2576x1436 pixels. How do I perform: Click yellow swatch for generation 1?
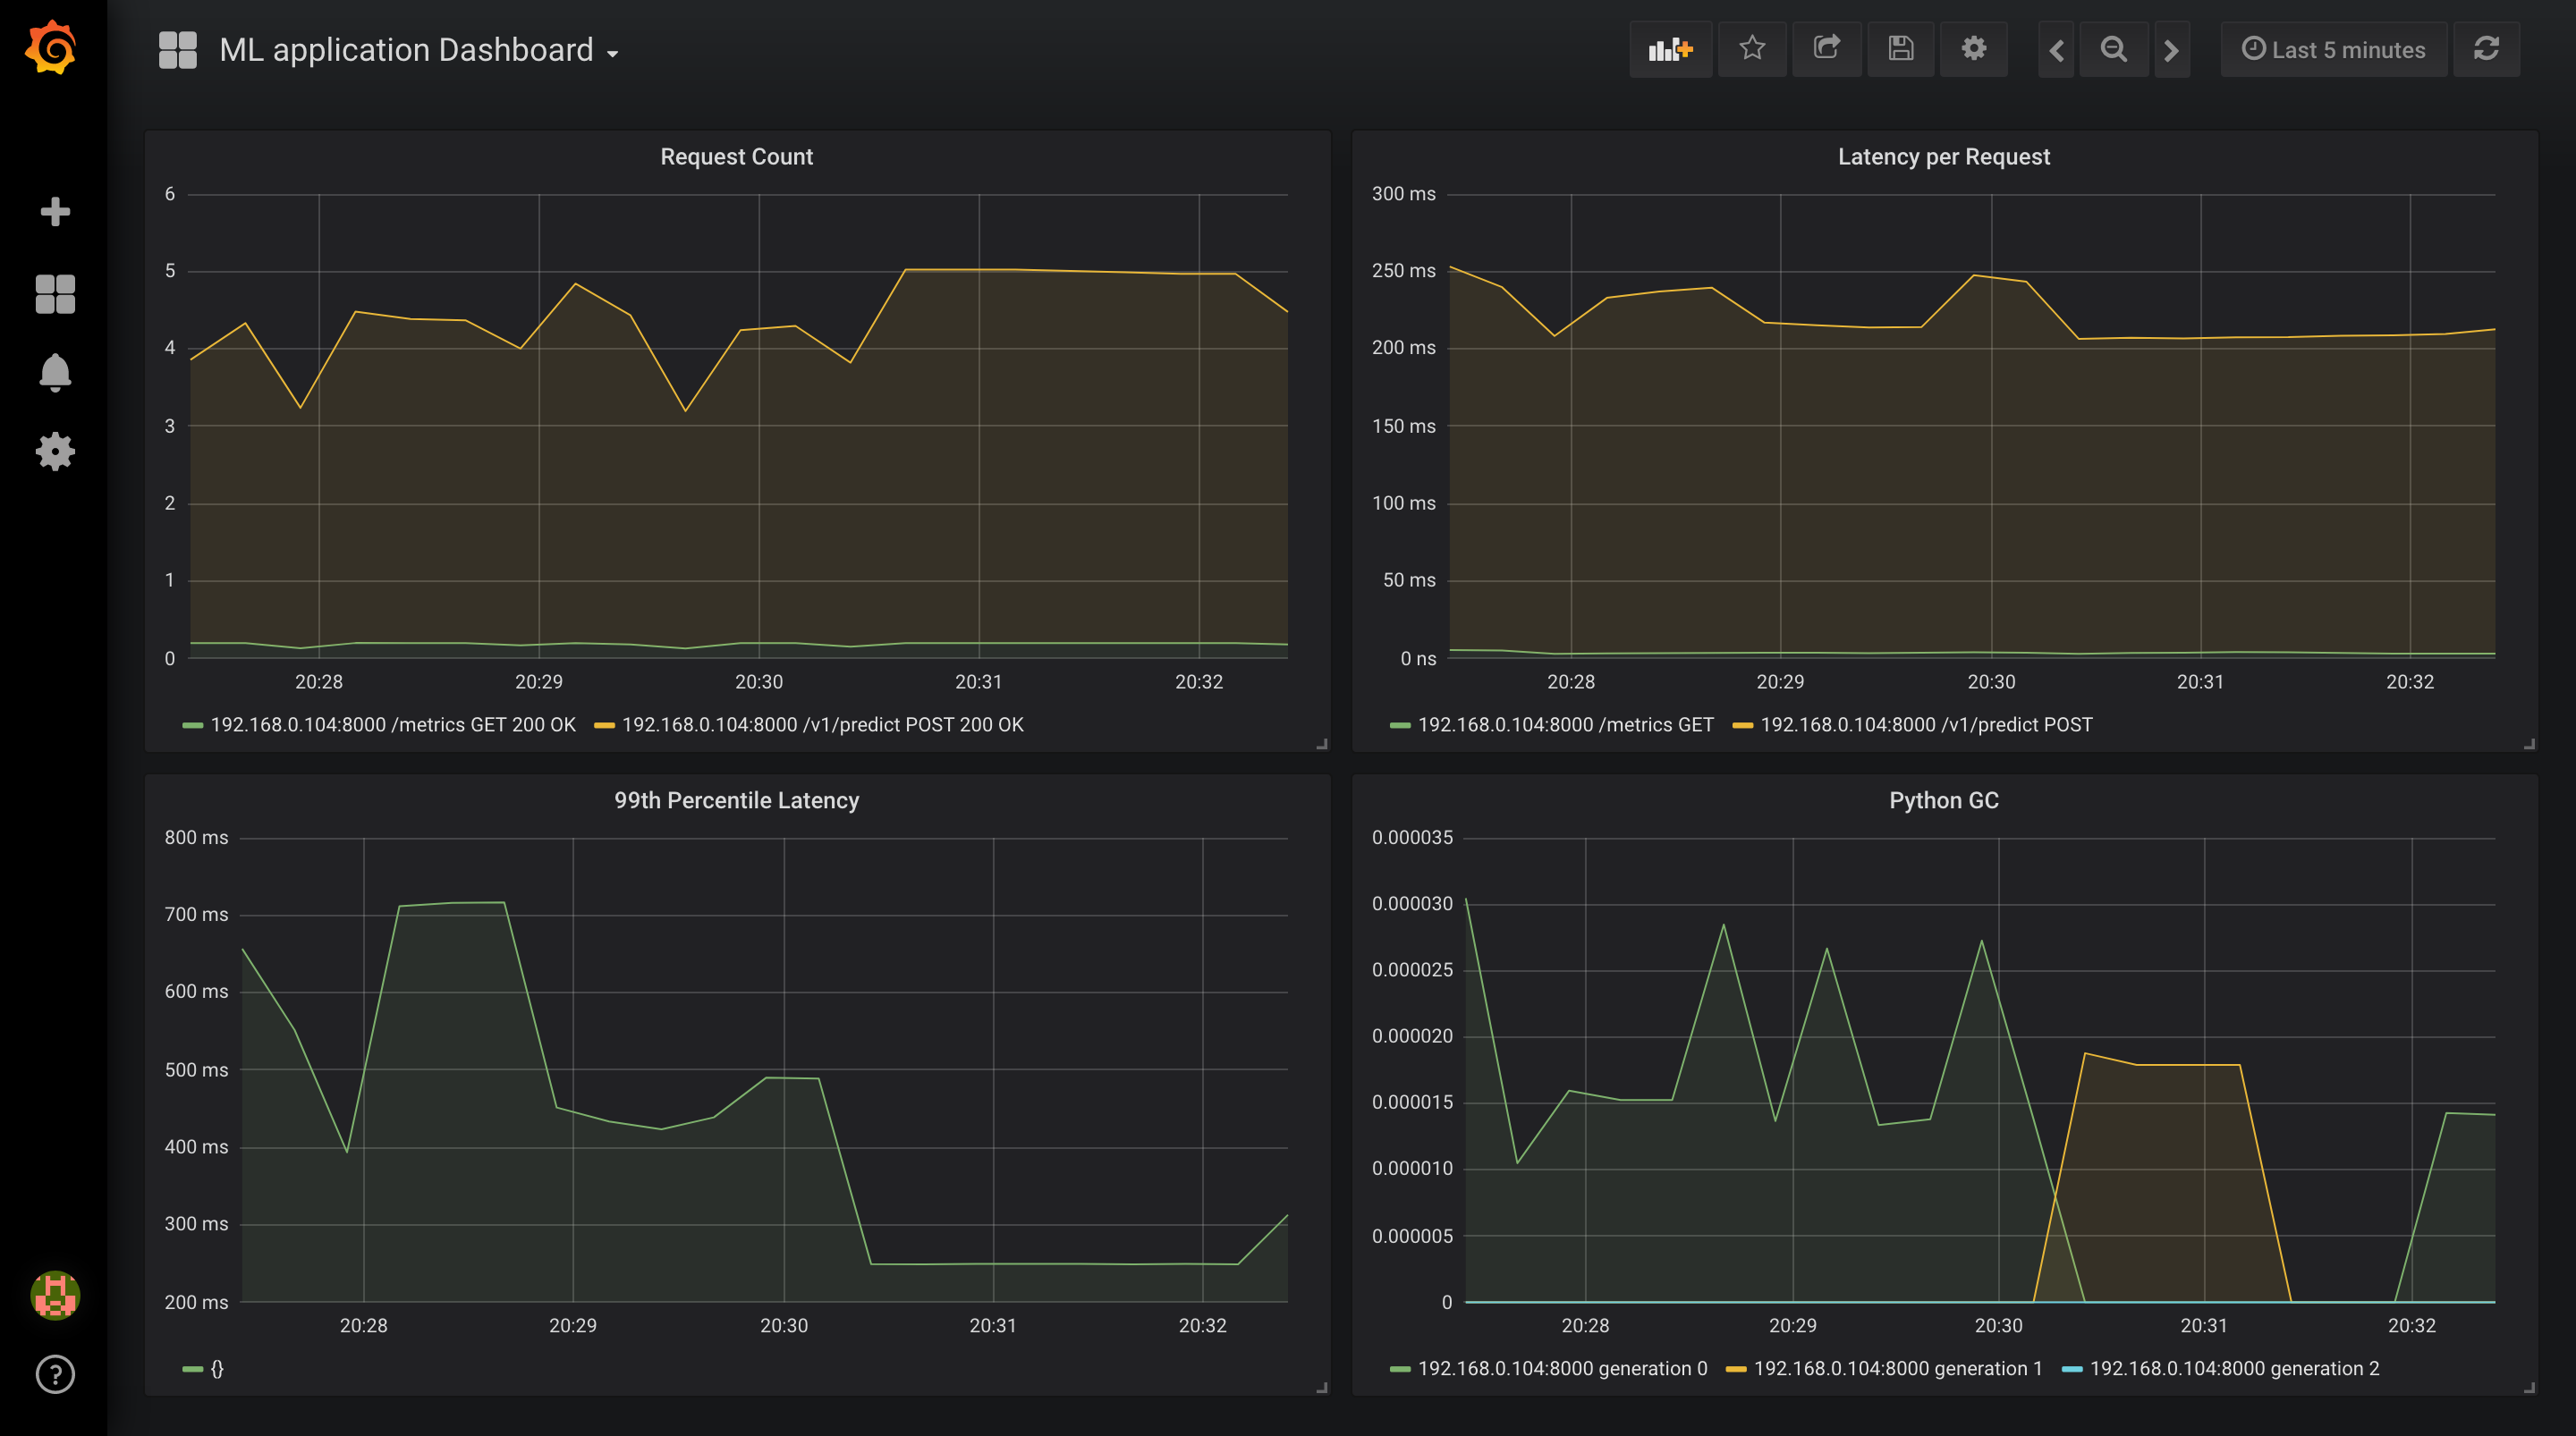pyautogui.click(x=1736, y=1370)
